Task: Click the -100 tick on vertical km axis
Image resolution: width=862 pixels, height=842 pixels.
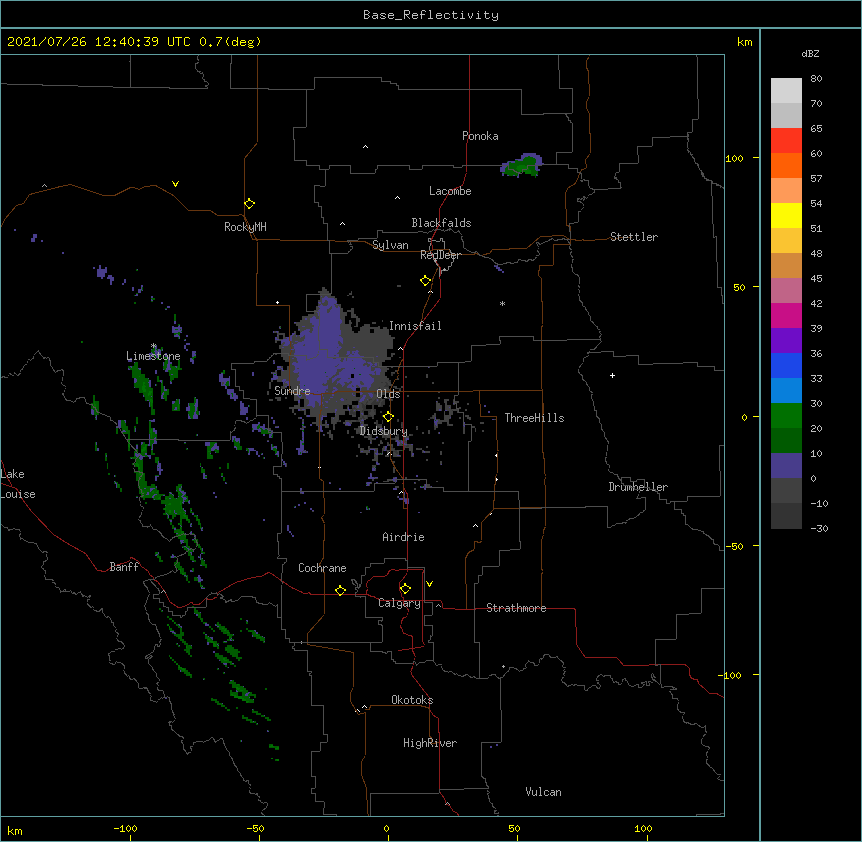Action: 731,675
